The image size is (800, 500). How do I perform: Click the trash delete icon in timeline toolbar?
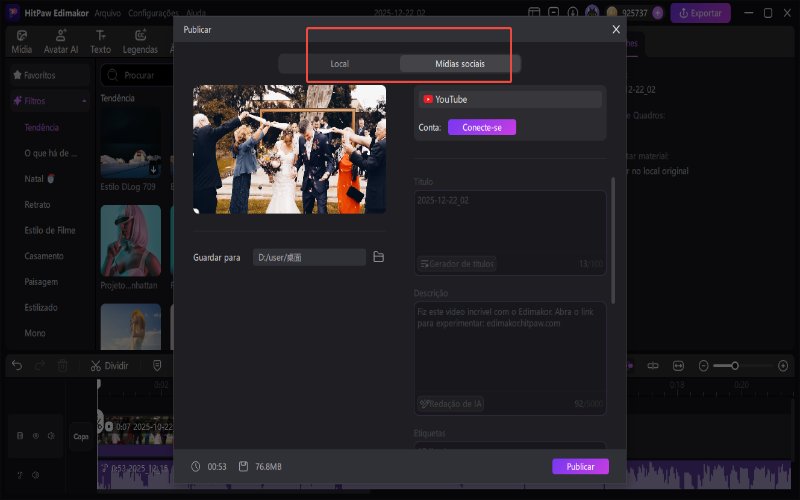pos(62,365)
